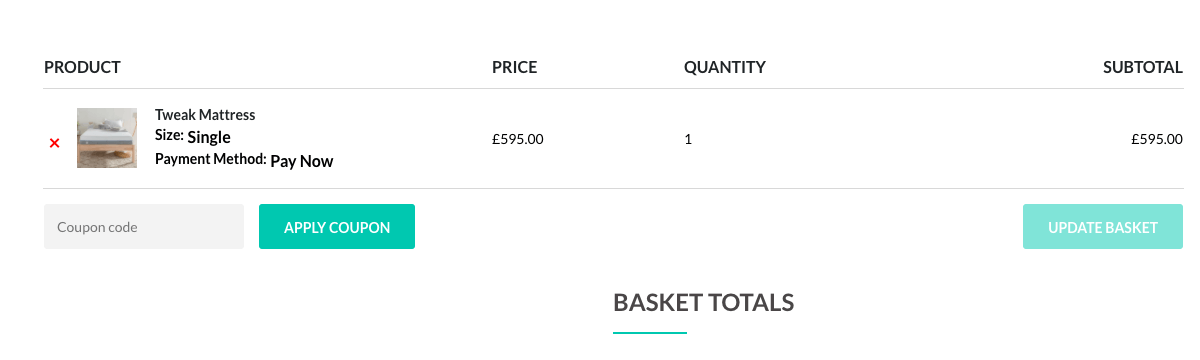
Task: Click the SUBTOTAL column header
Action: pyautogui.click(x=1143, y=68)
